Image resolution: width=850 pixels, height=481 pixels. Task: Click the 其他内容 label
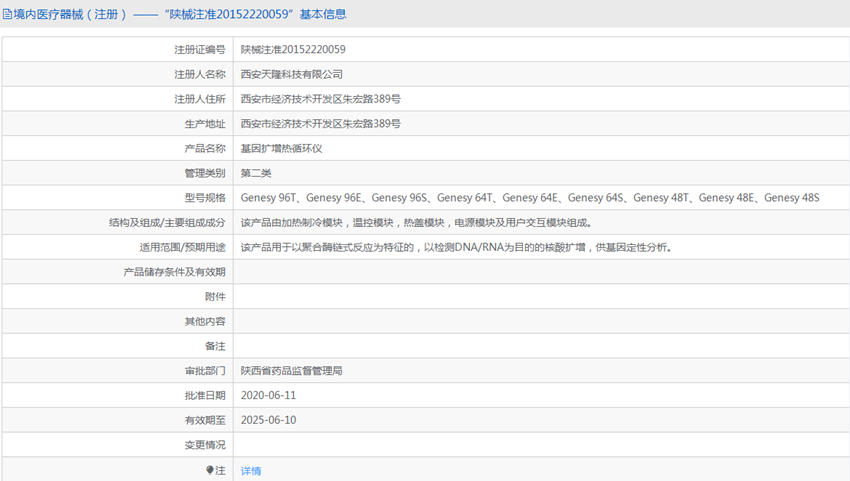click(x=205, y=322)
